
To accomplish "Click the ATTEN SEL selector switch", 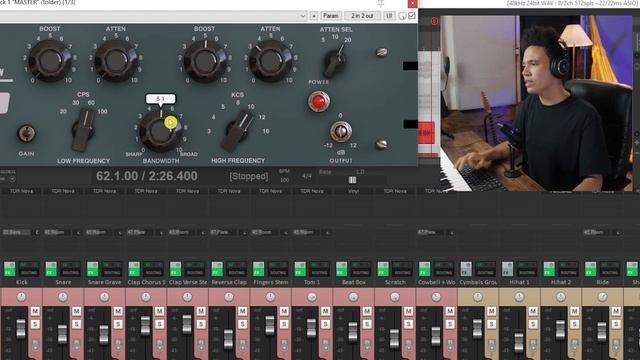I will [x=335, y=60].
